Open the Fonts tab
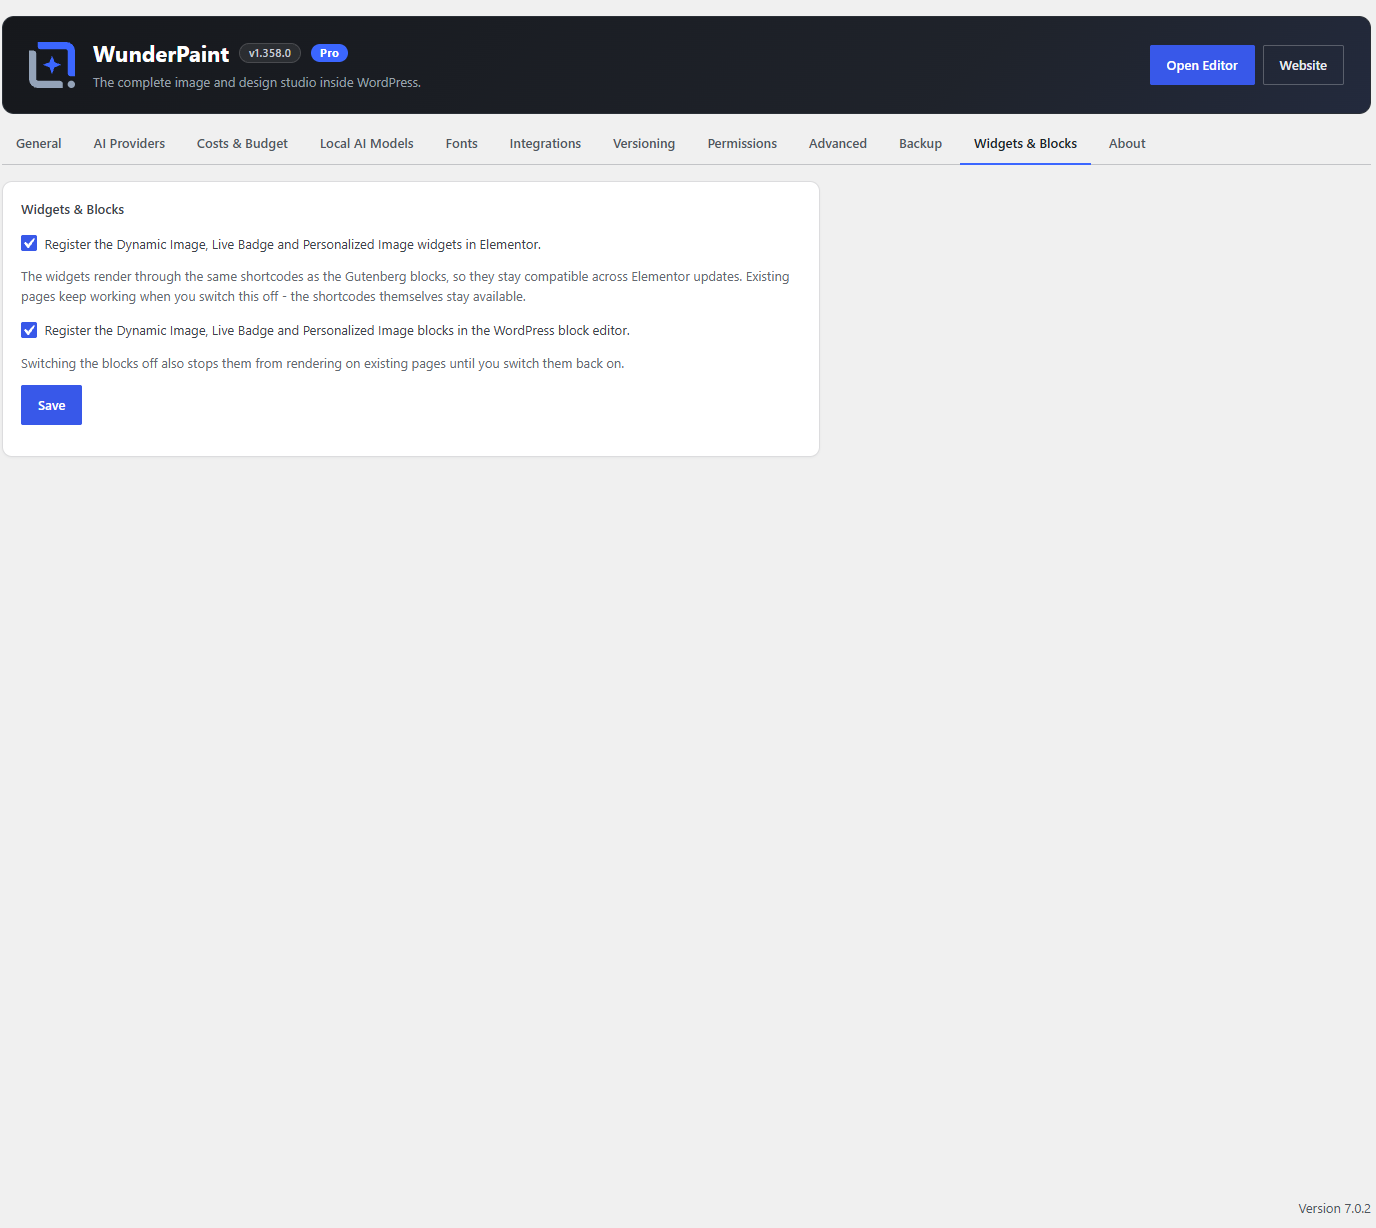Viewport: 1376px width, 1228px height. [462, 144]
